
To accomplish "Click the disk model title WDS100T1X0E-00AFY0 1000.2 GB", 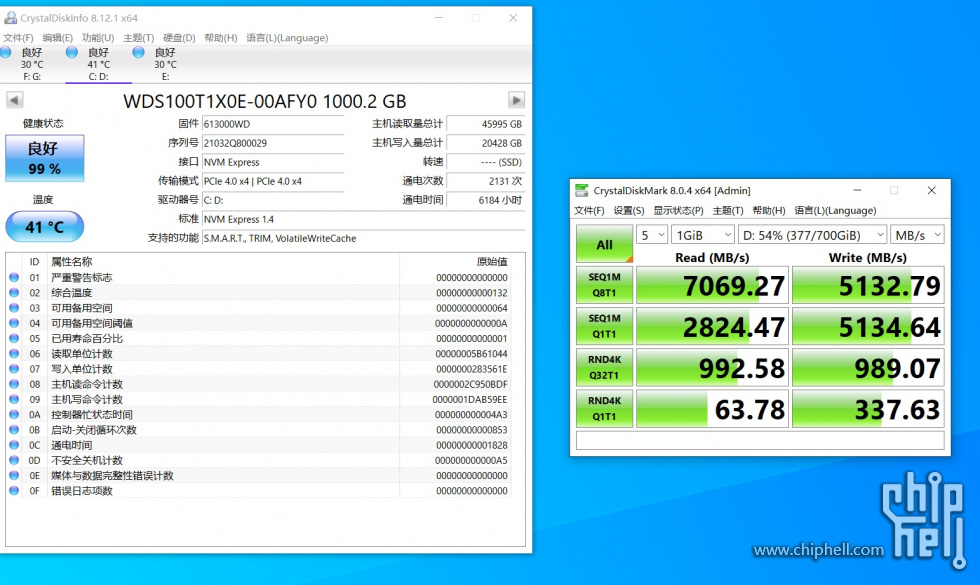I will [265, 101].
